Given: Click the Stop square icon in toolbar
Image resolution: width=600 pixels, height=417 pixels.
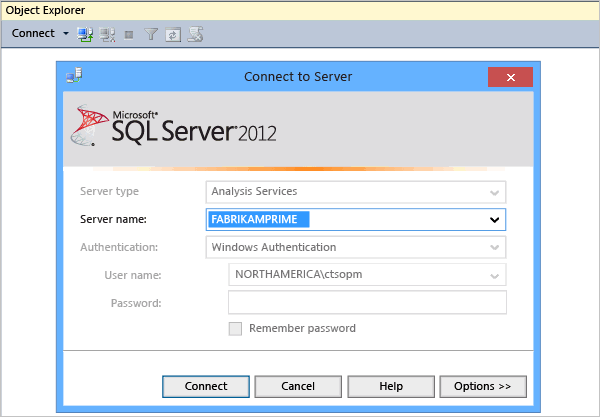Looking at the screenshot, I should (129, 34).
